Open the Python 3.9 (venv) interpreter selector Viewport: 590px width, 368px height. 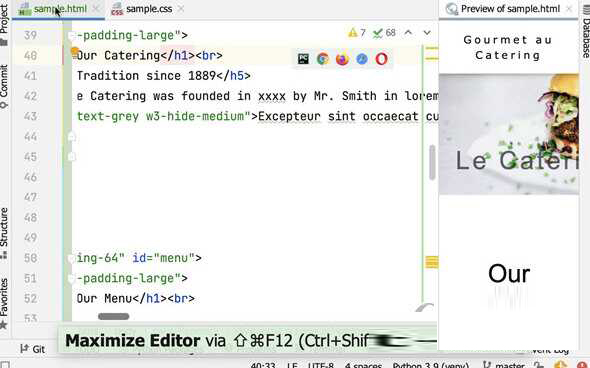point(431,365)
